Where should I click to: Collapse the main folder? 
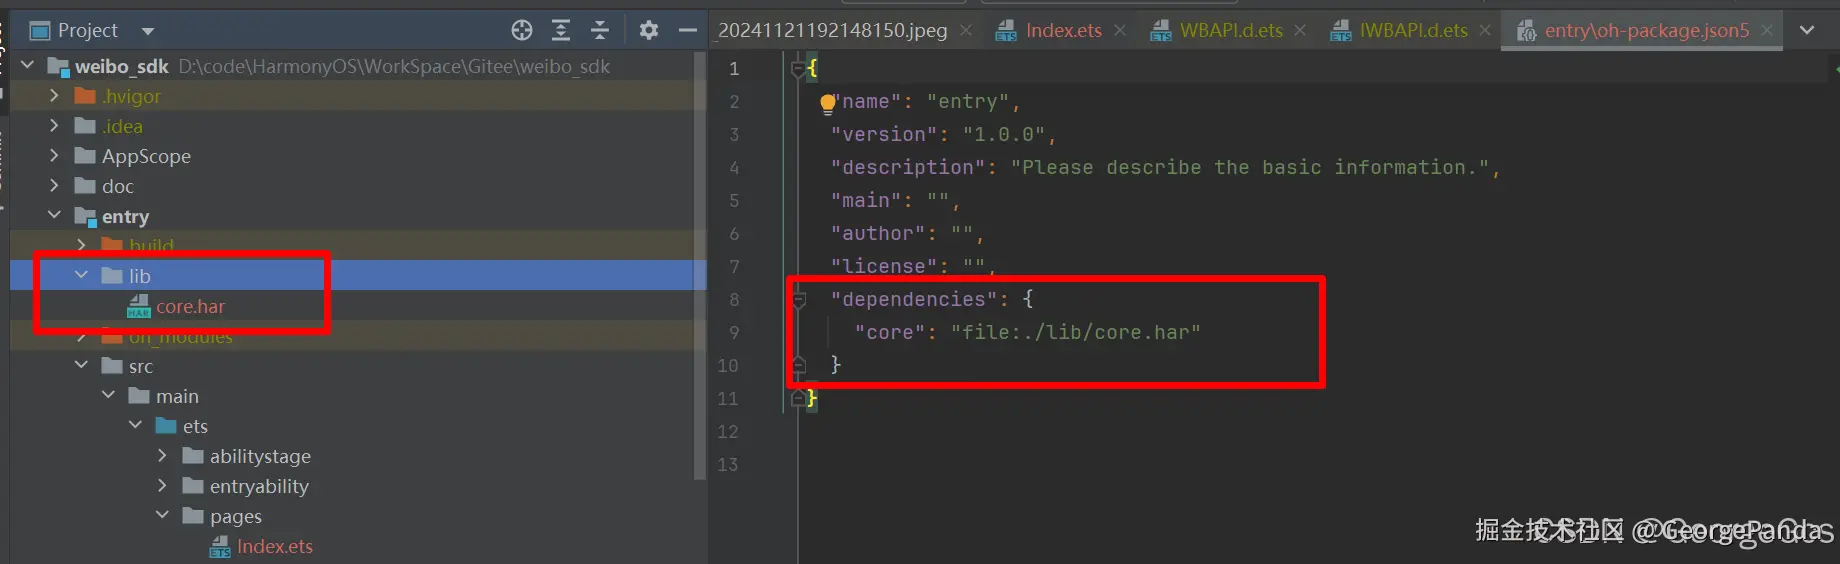pos(108,395)
